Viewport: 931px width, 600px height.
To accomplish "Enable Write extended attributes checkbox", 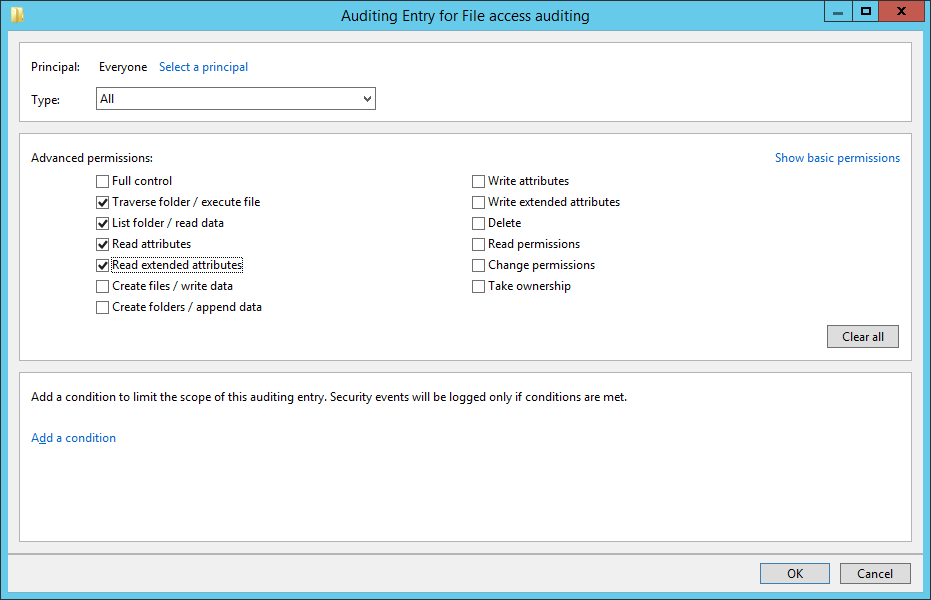I will (x=478, y=202).
